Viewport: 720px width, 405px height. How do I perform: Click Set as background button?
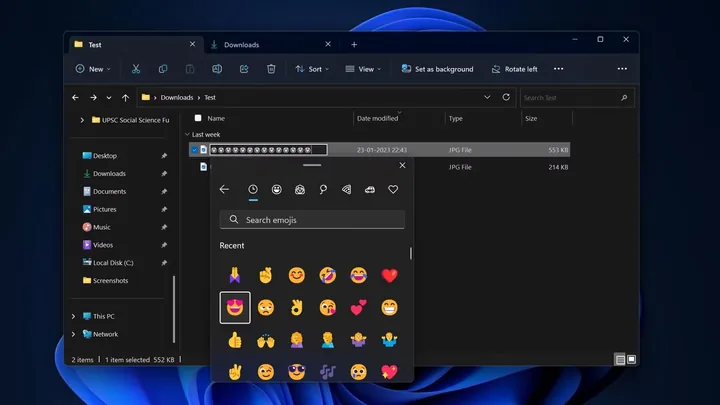click(x=438, y=69)
